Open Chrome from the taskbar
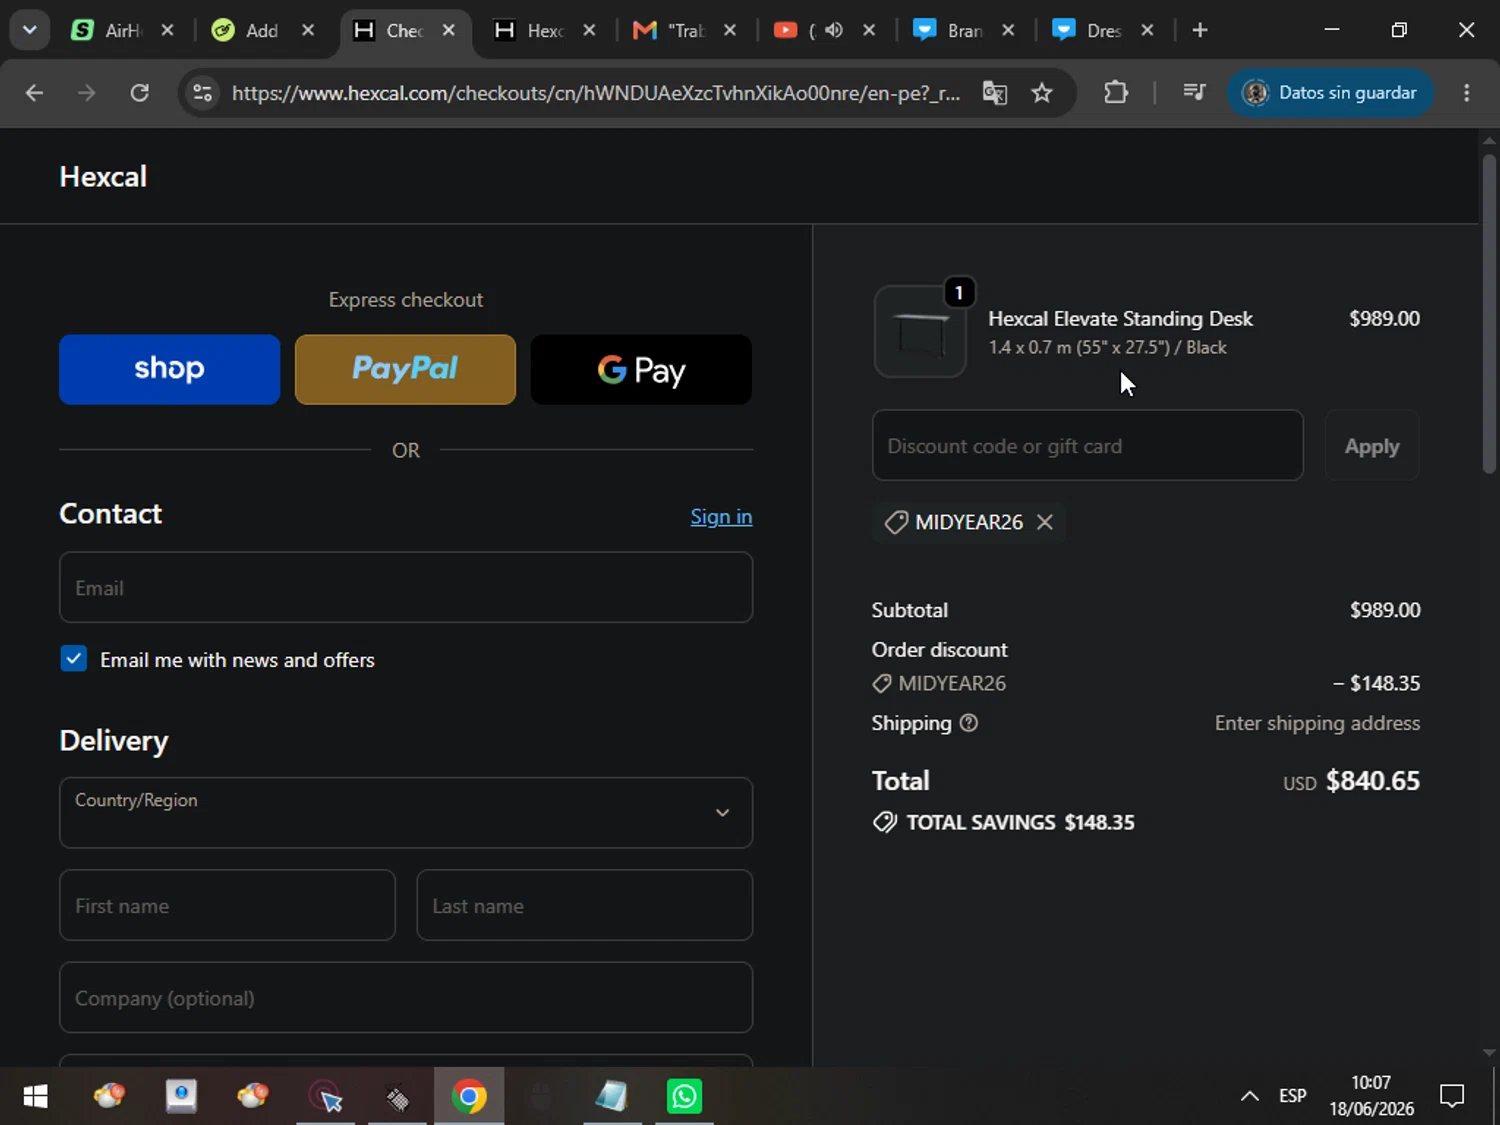Screen dimensions: 1500x1125 click(x=469, y=1097)
